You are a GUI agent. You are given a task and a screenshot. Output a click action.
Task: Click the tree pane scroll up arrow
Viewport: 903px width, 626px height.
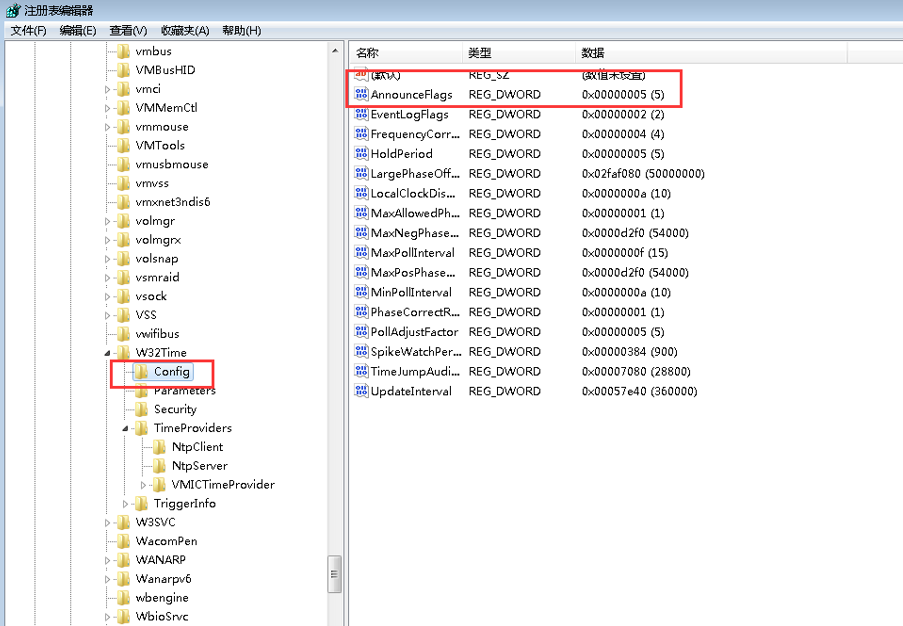[x=334, y=50]
